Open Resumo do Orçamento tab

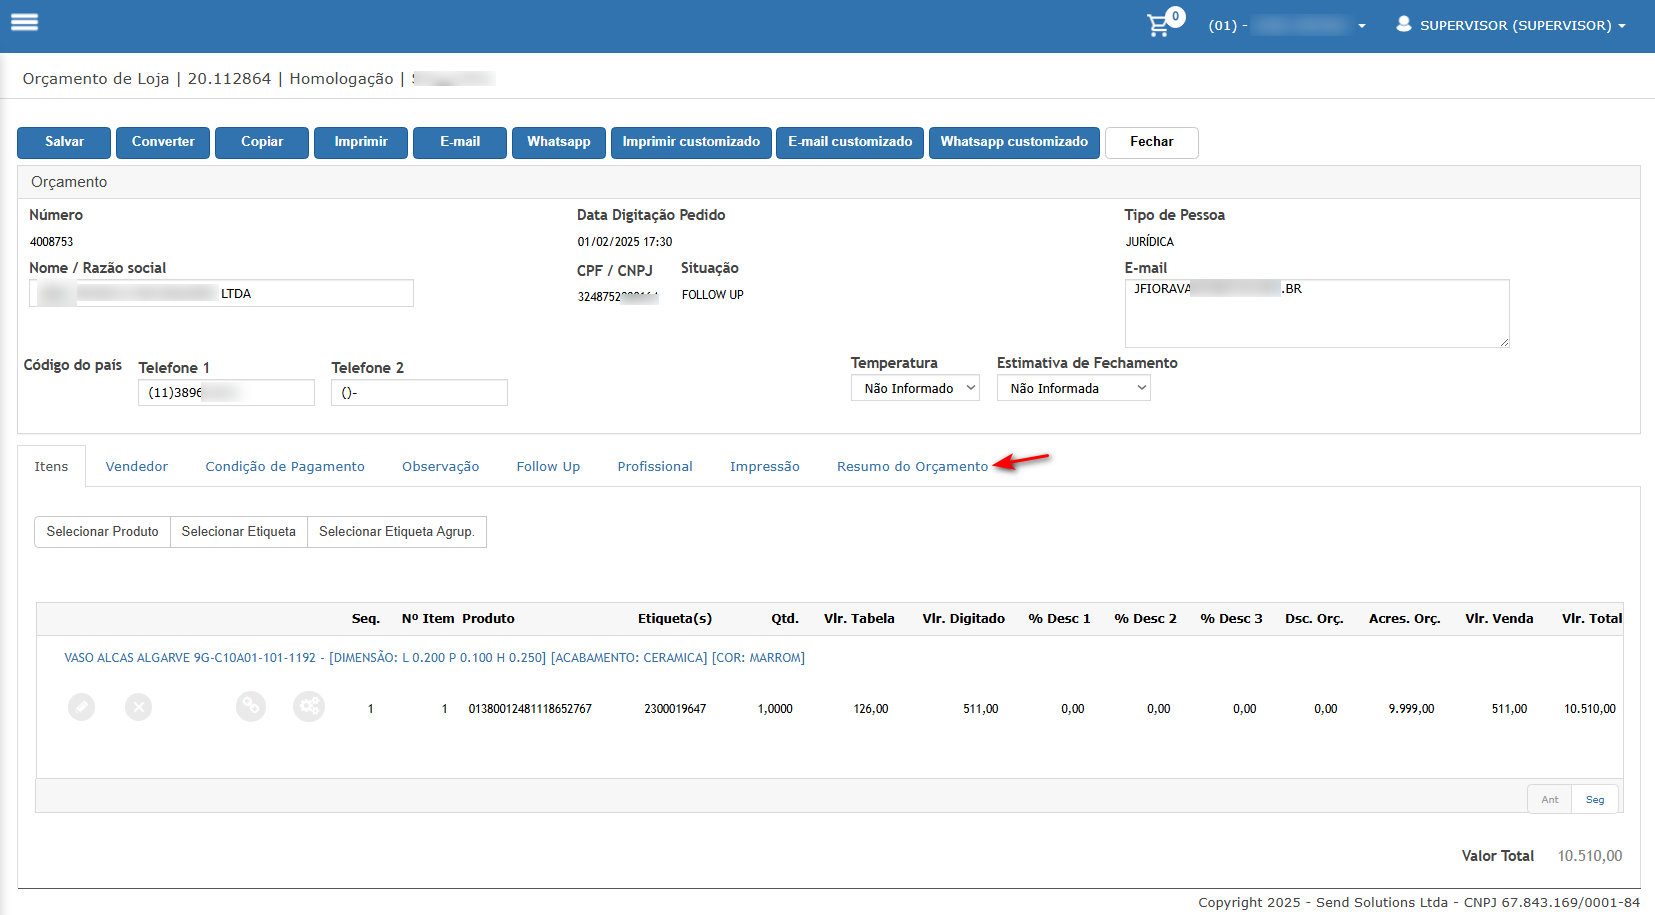[912, 466]
